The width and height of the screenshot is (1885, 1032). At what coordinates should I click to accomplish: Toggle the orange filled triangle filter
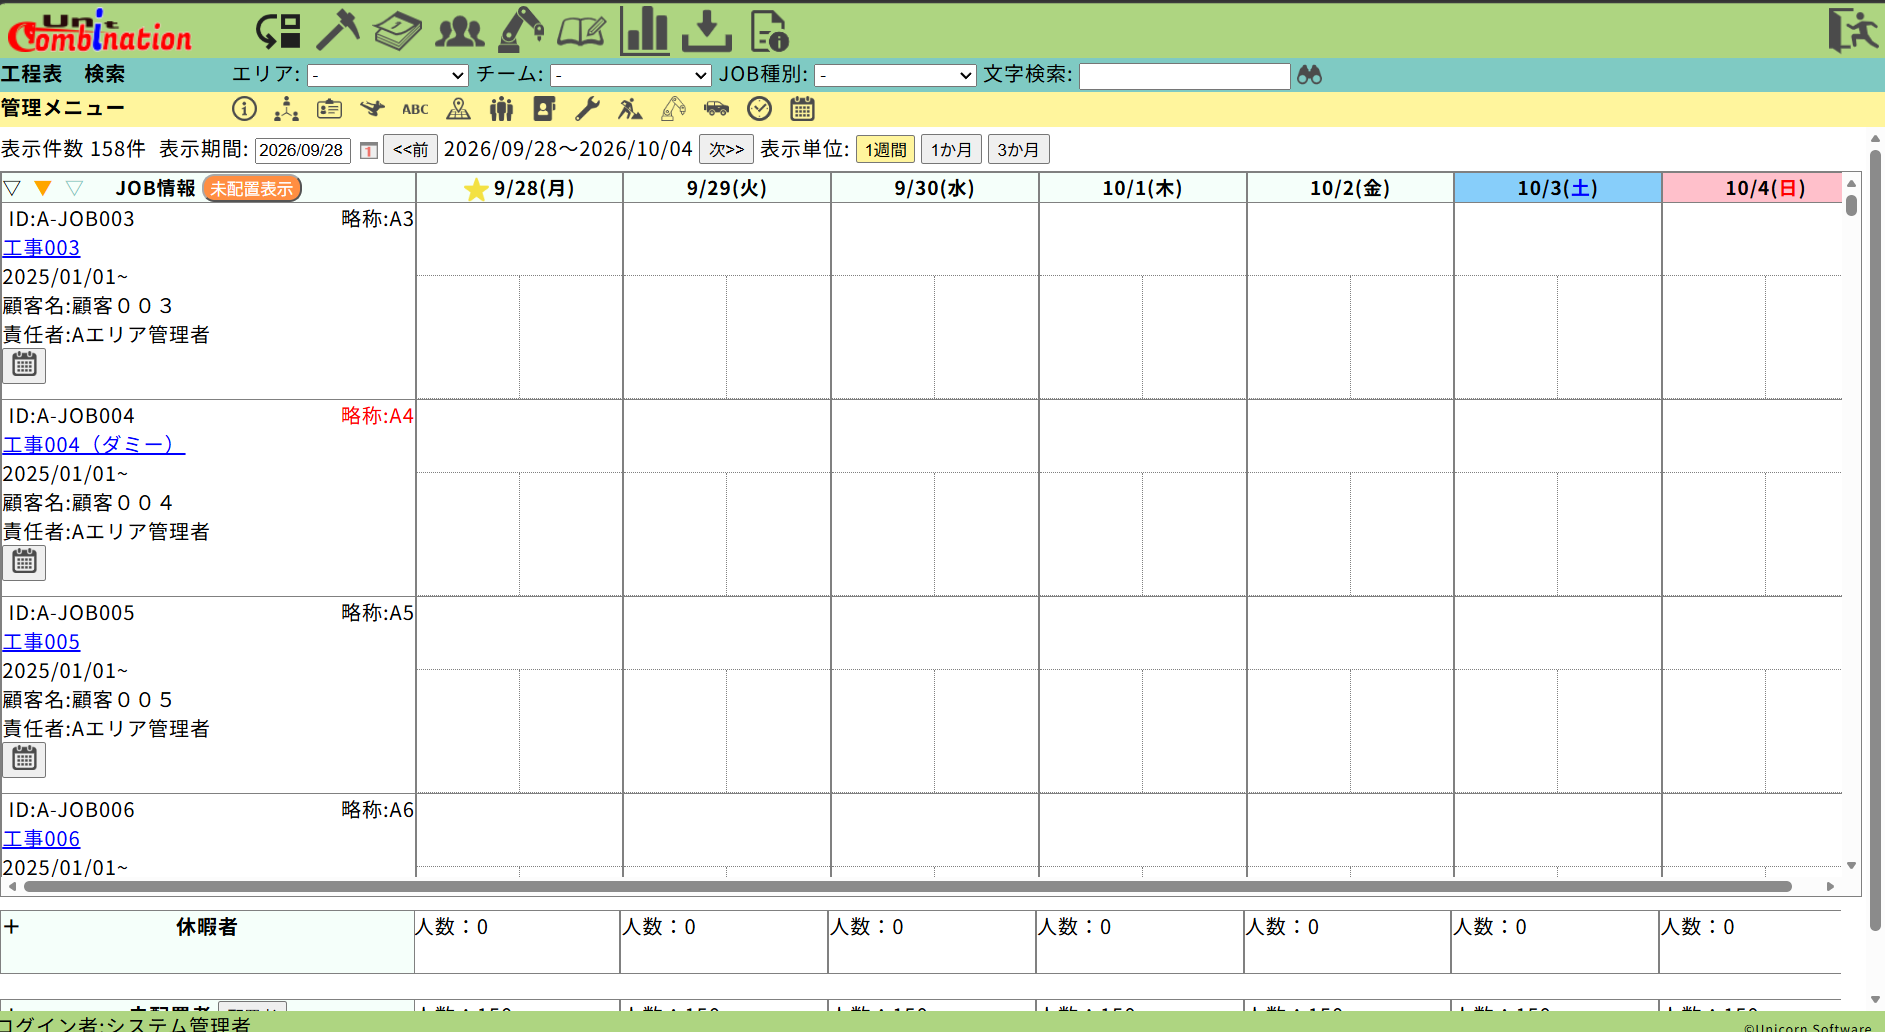pos(43,188)
